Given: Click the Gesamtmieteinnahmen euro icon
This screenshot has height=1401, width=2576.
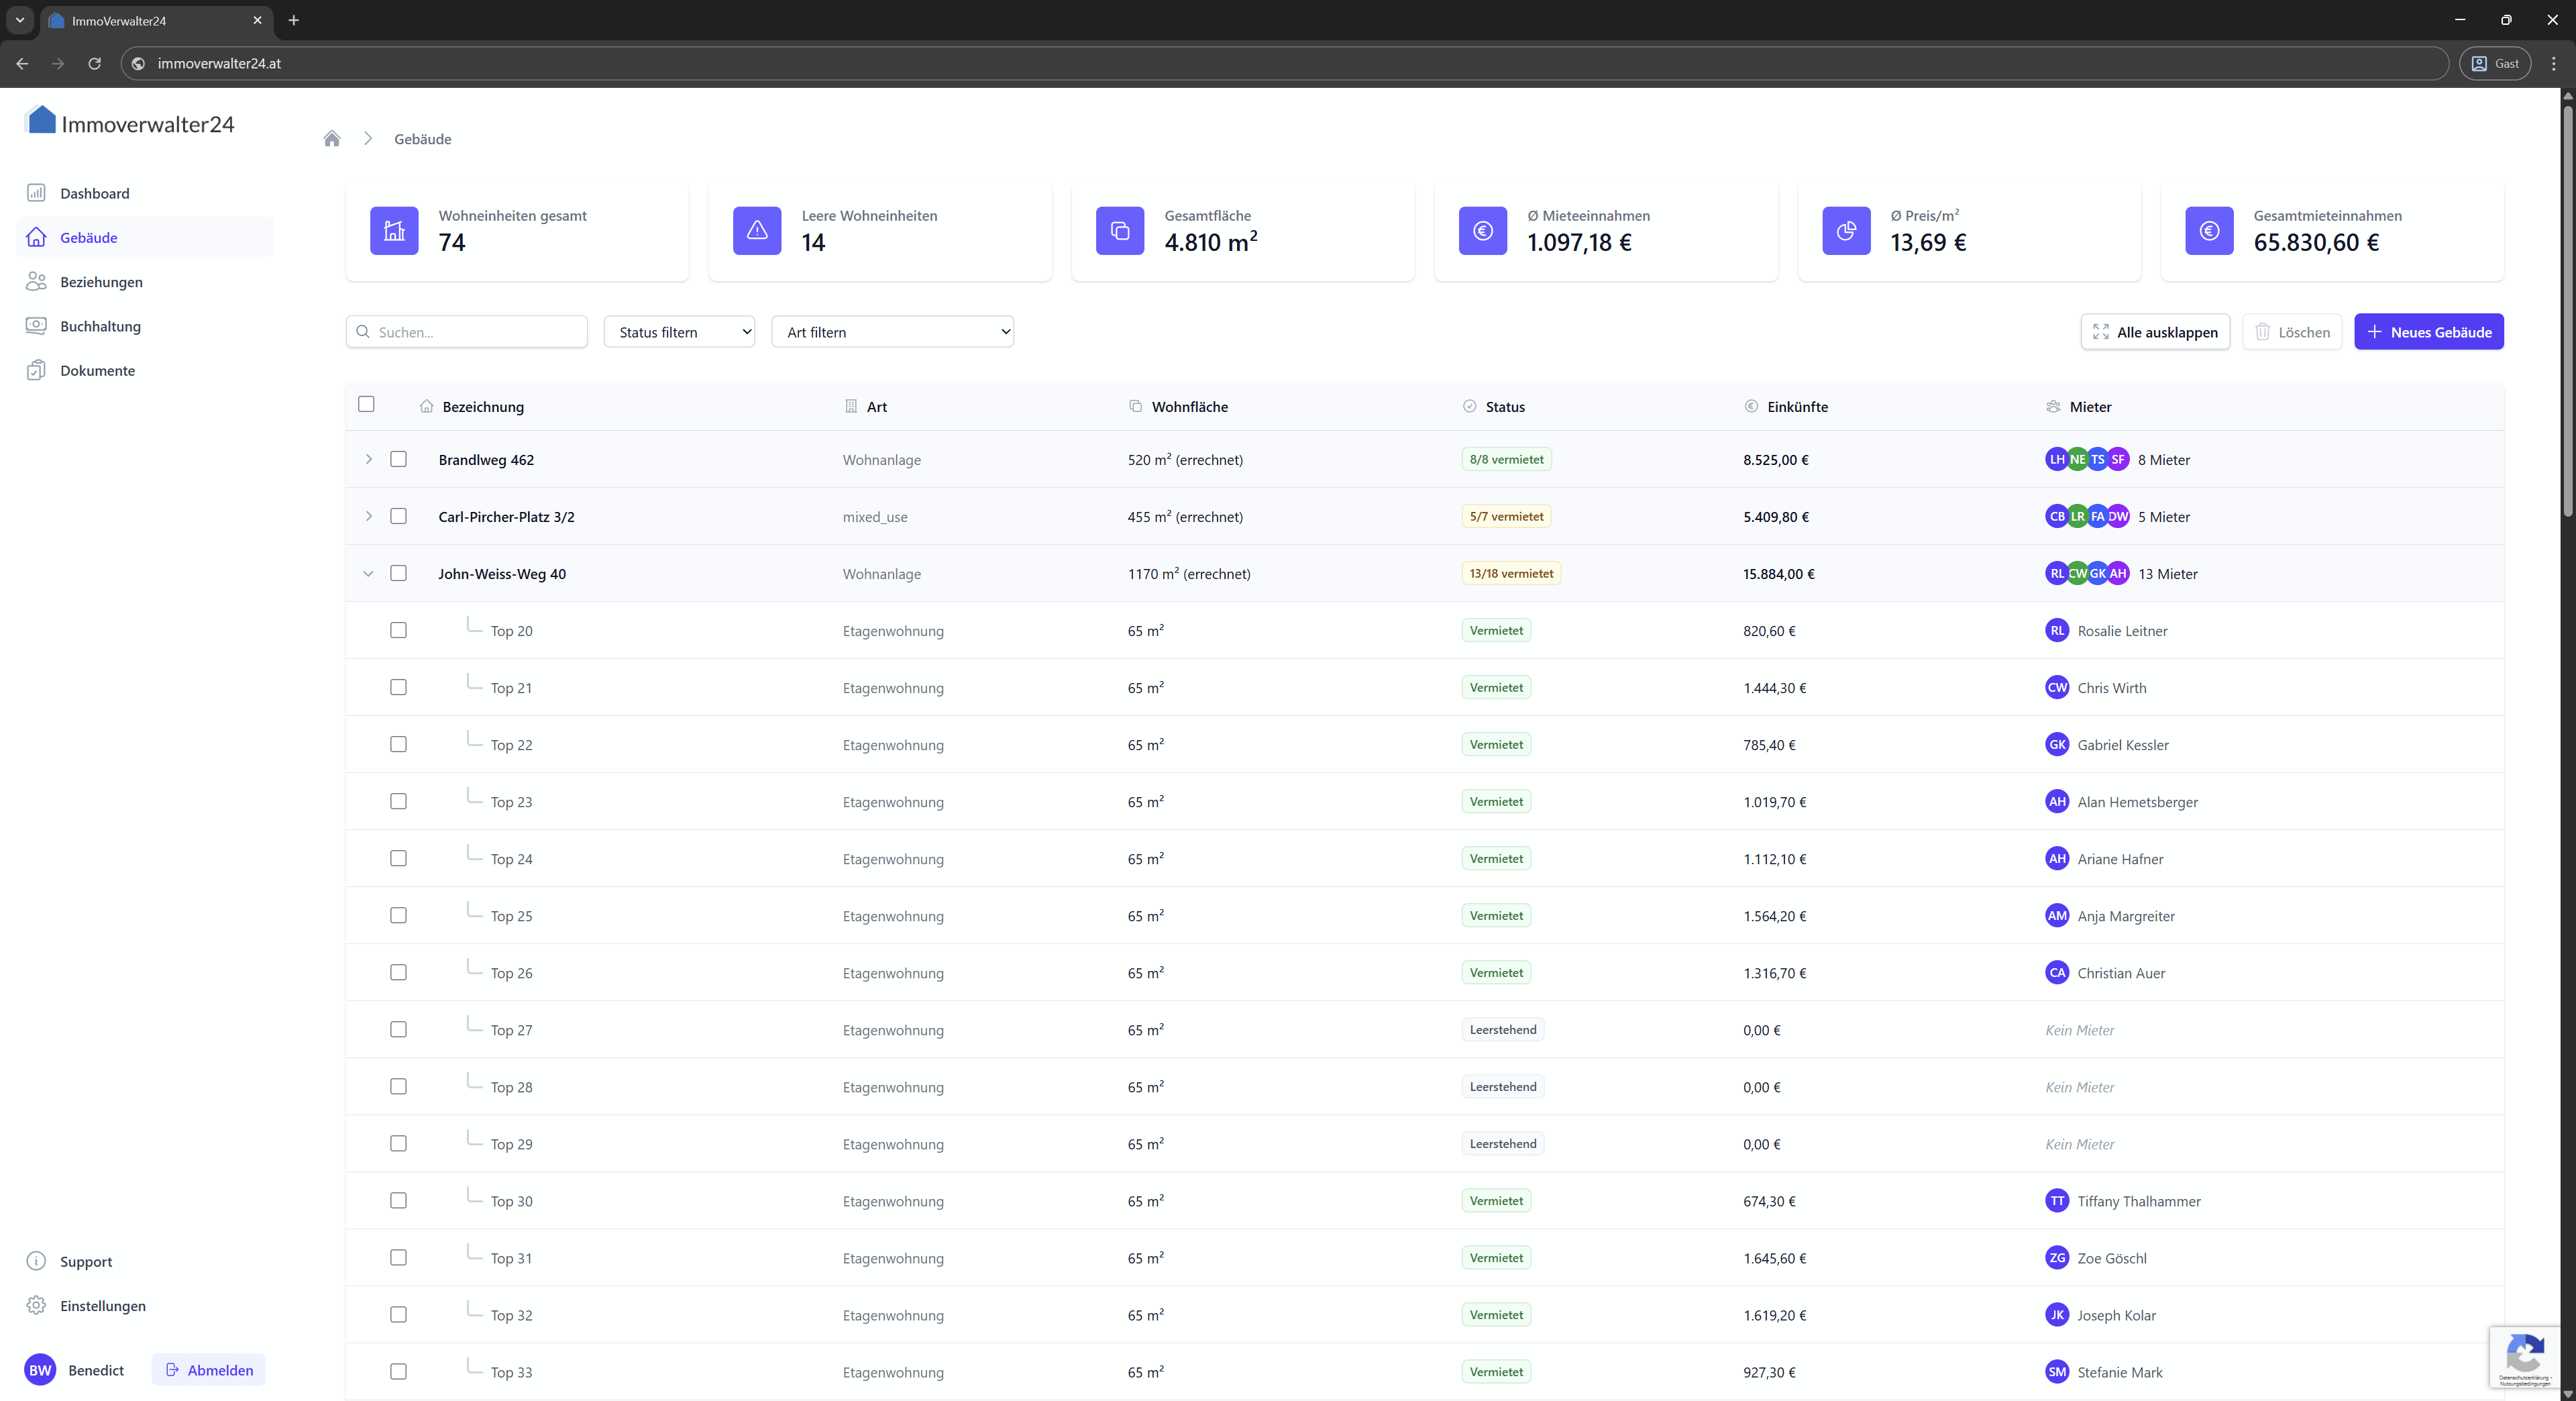Looking at the screenshot, I should [2209, 231].
